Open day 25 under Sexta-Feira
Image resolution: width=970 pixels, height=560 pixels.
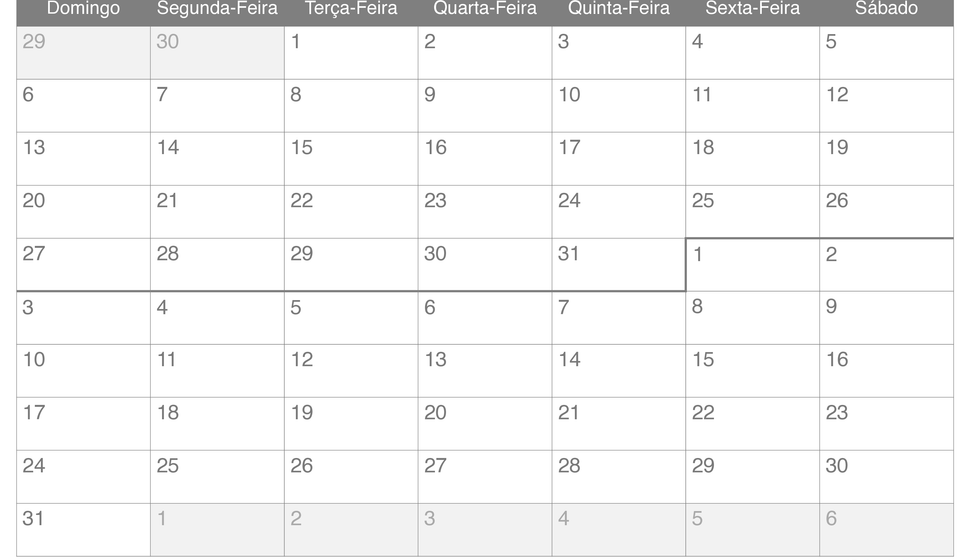pos(753,212)
